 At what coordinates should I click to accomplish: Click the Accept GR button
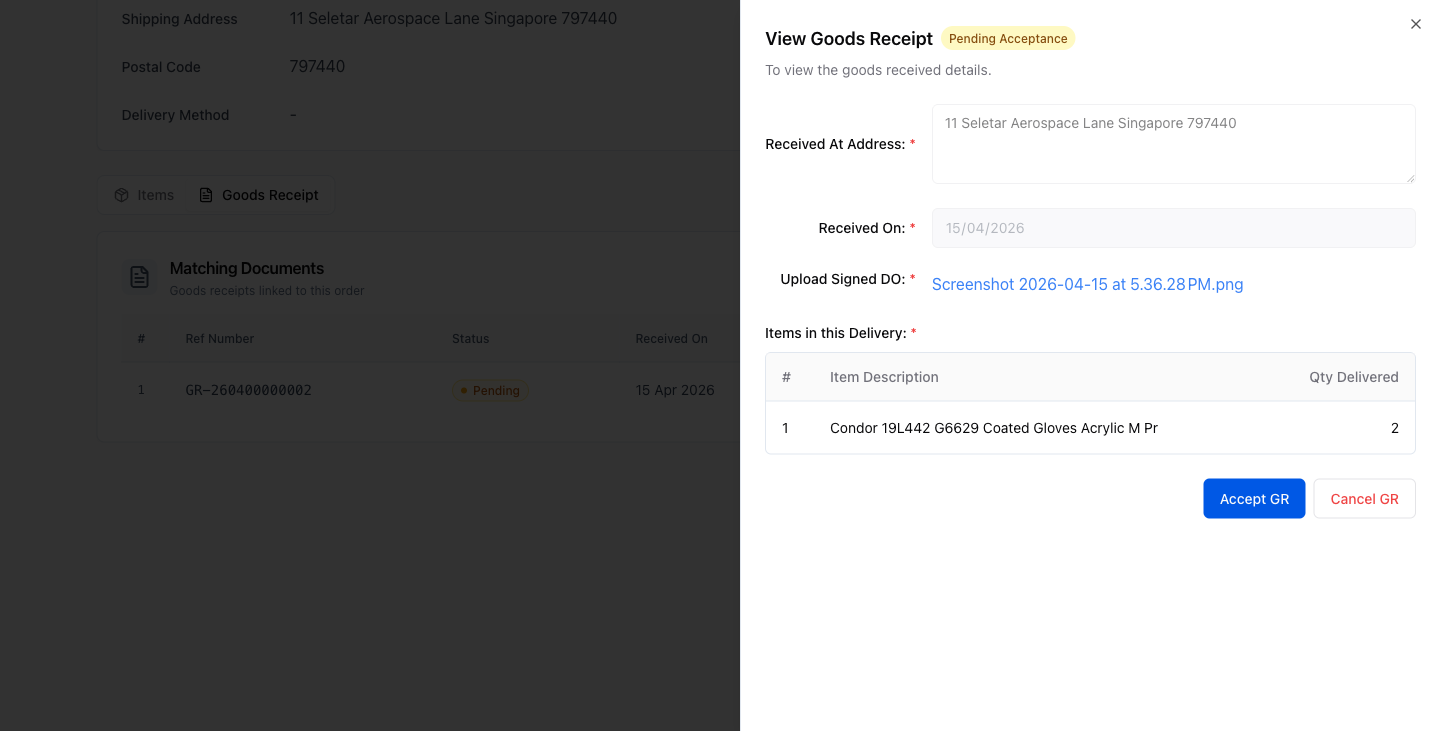pos(1254,498)
